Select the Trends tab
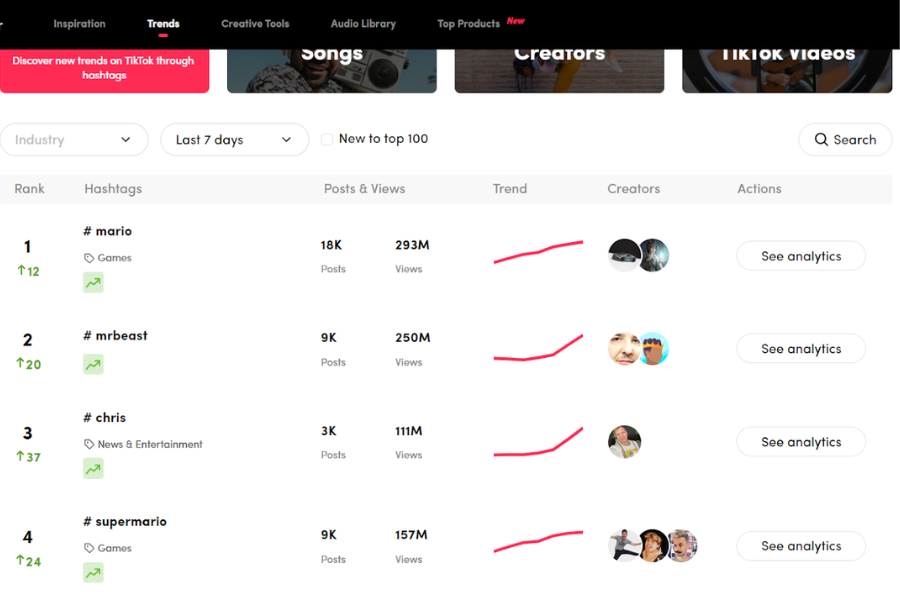 click(163, 24)
